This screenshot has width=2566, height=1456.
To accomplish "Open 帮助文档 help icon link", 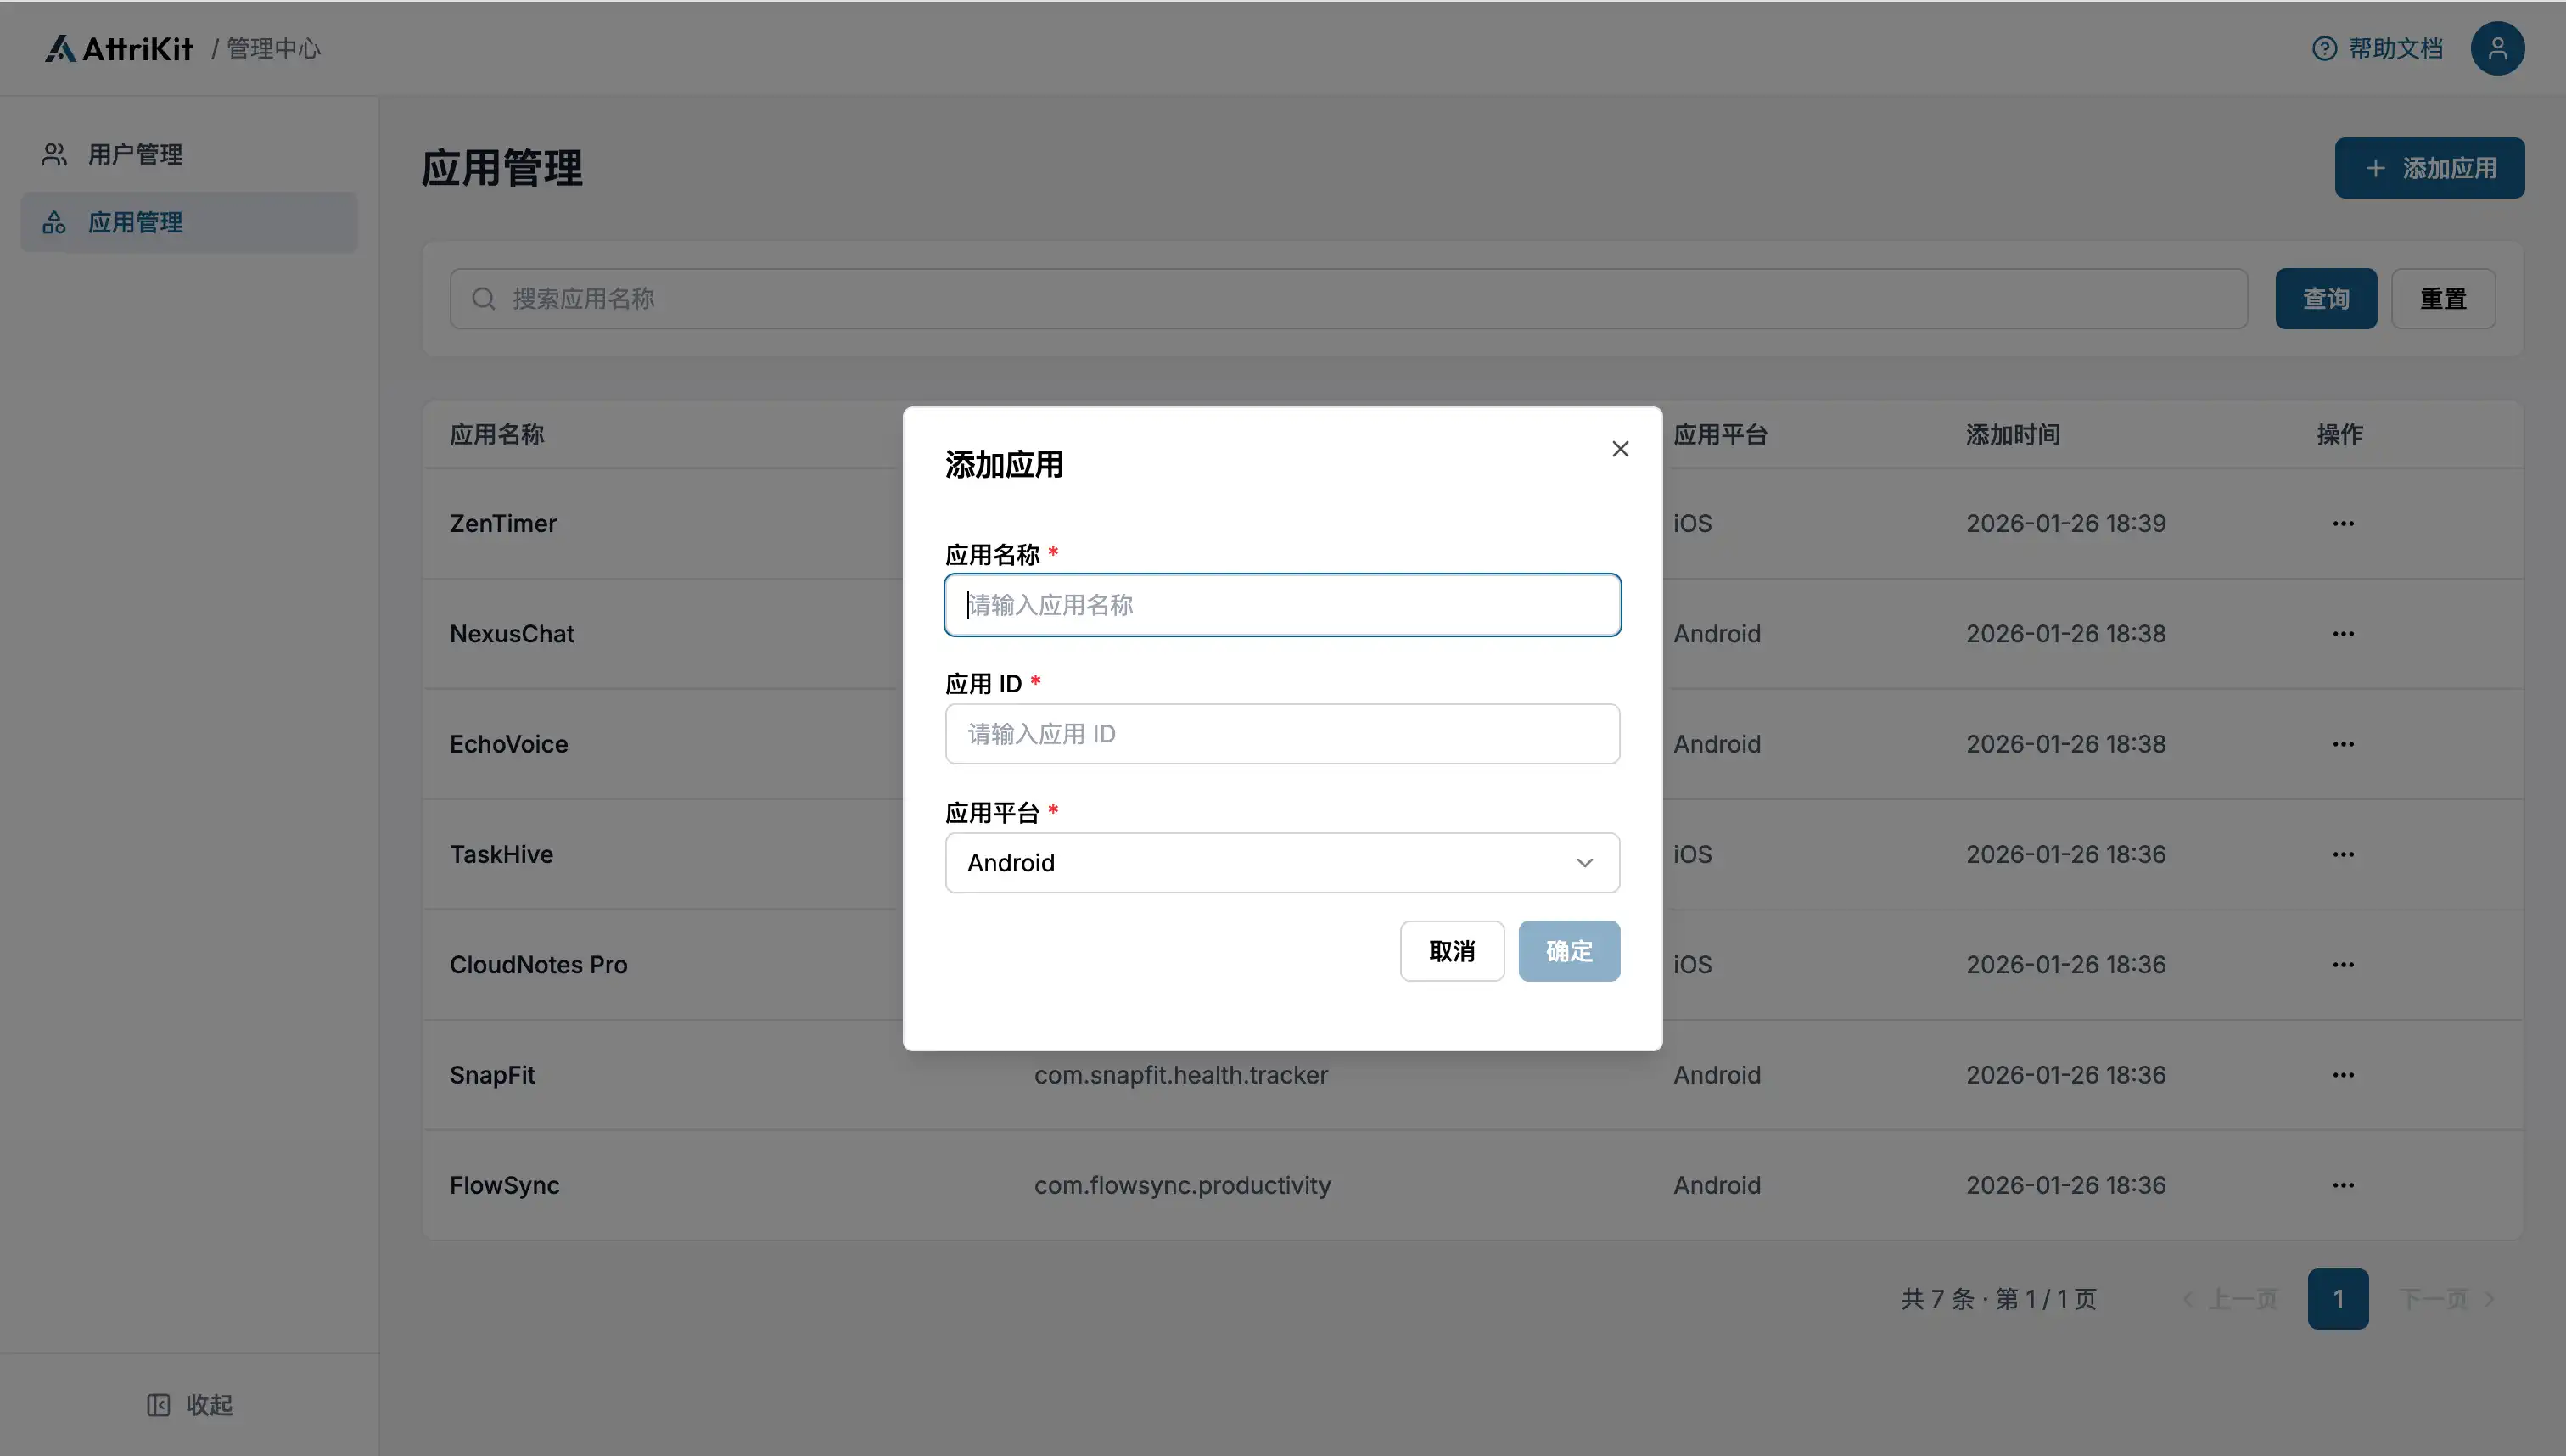I will tap(2324, 48).
